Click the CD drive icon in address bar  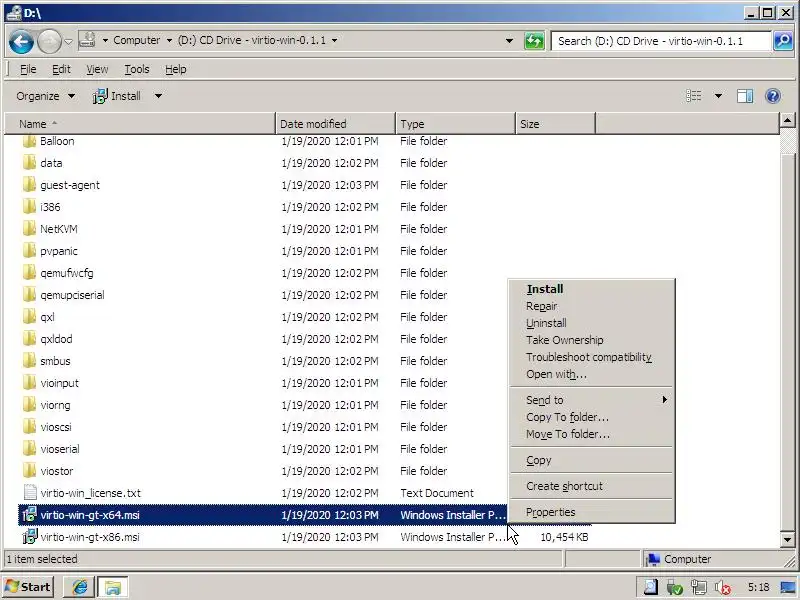[88, 40]
